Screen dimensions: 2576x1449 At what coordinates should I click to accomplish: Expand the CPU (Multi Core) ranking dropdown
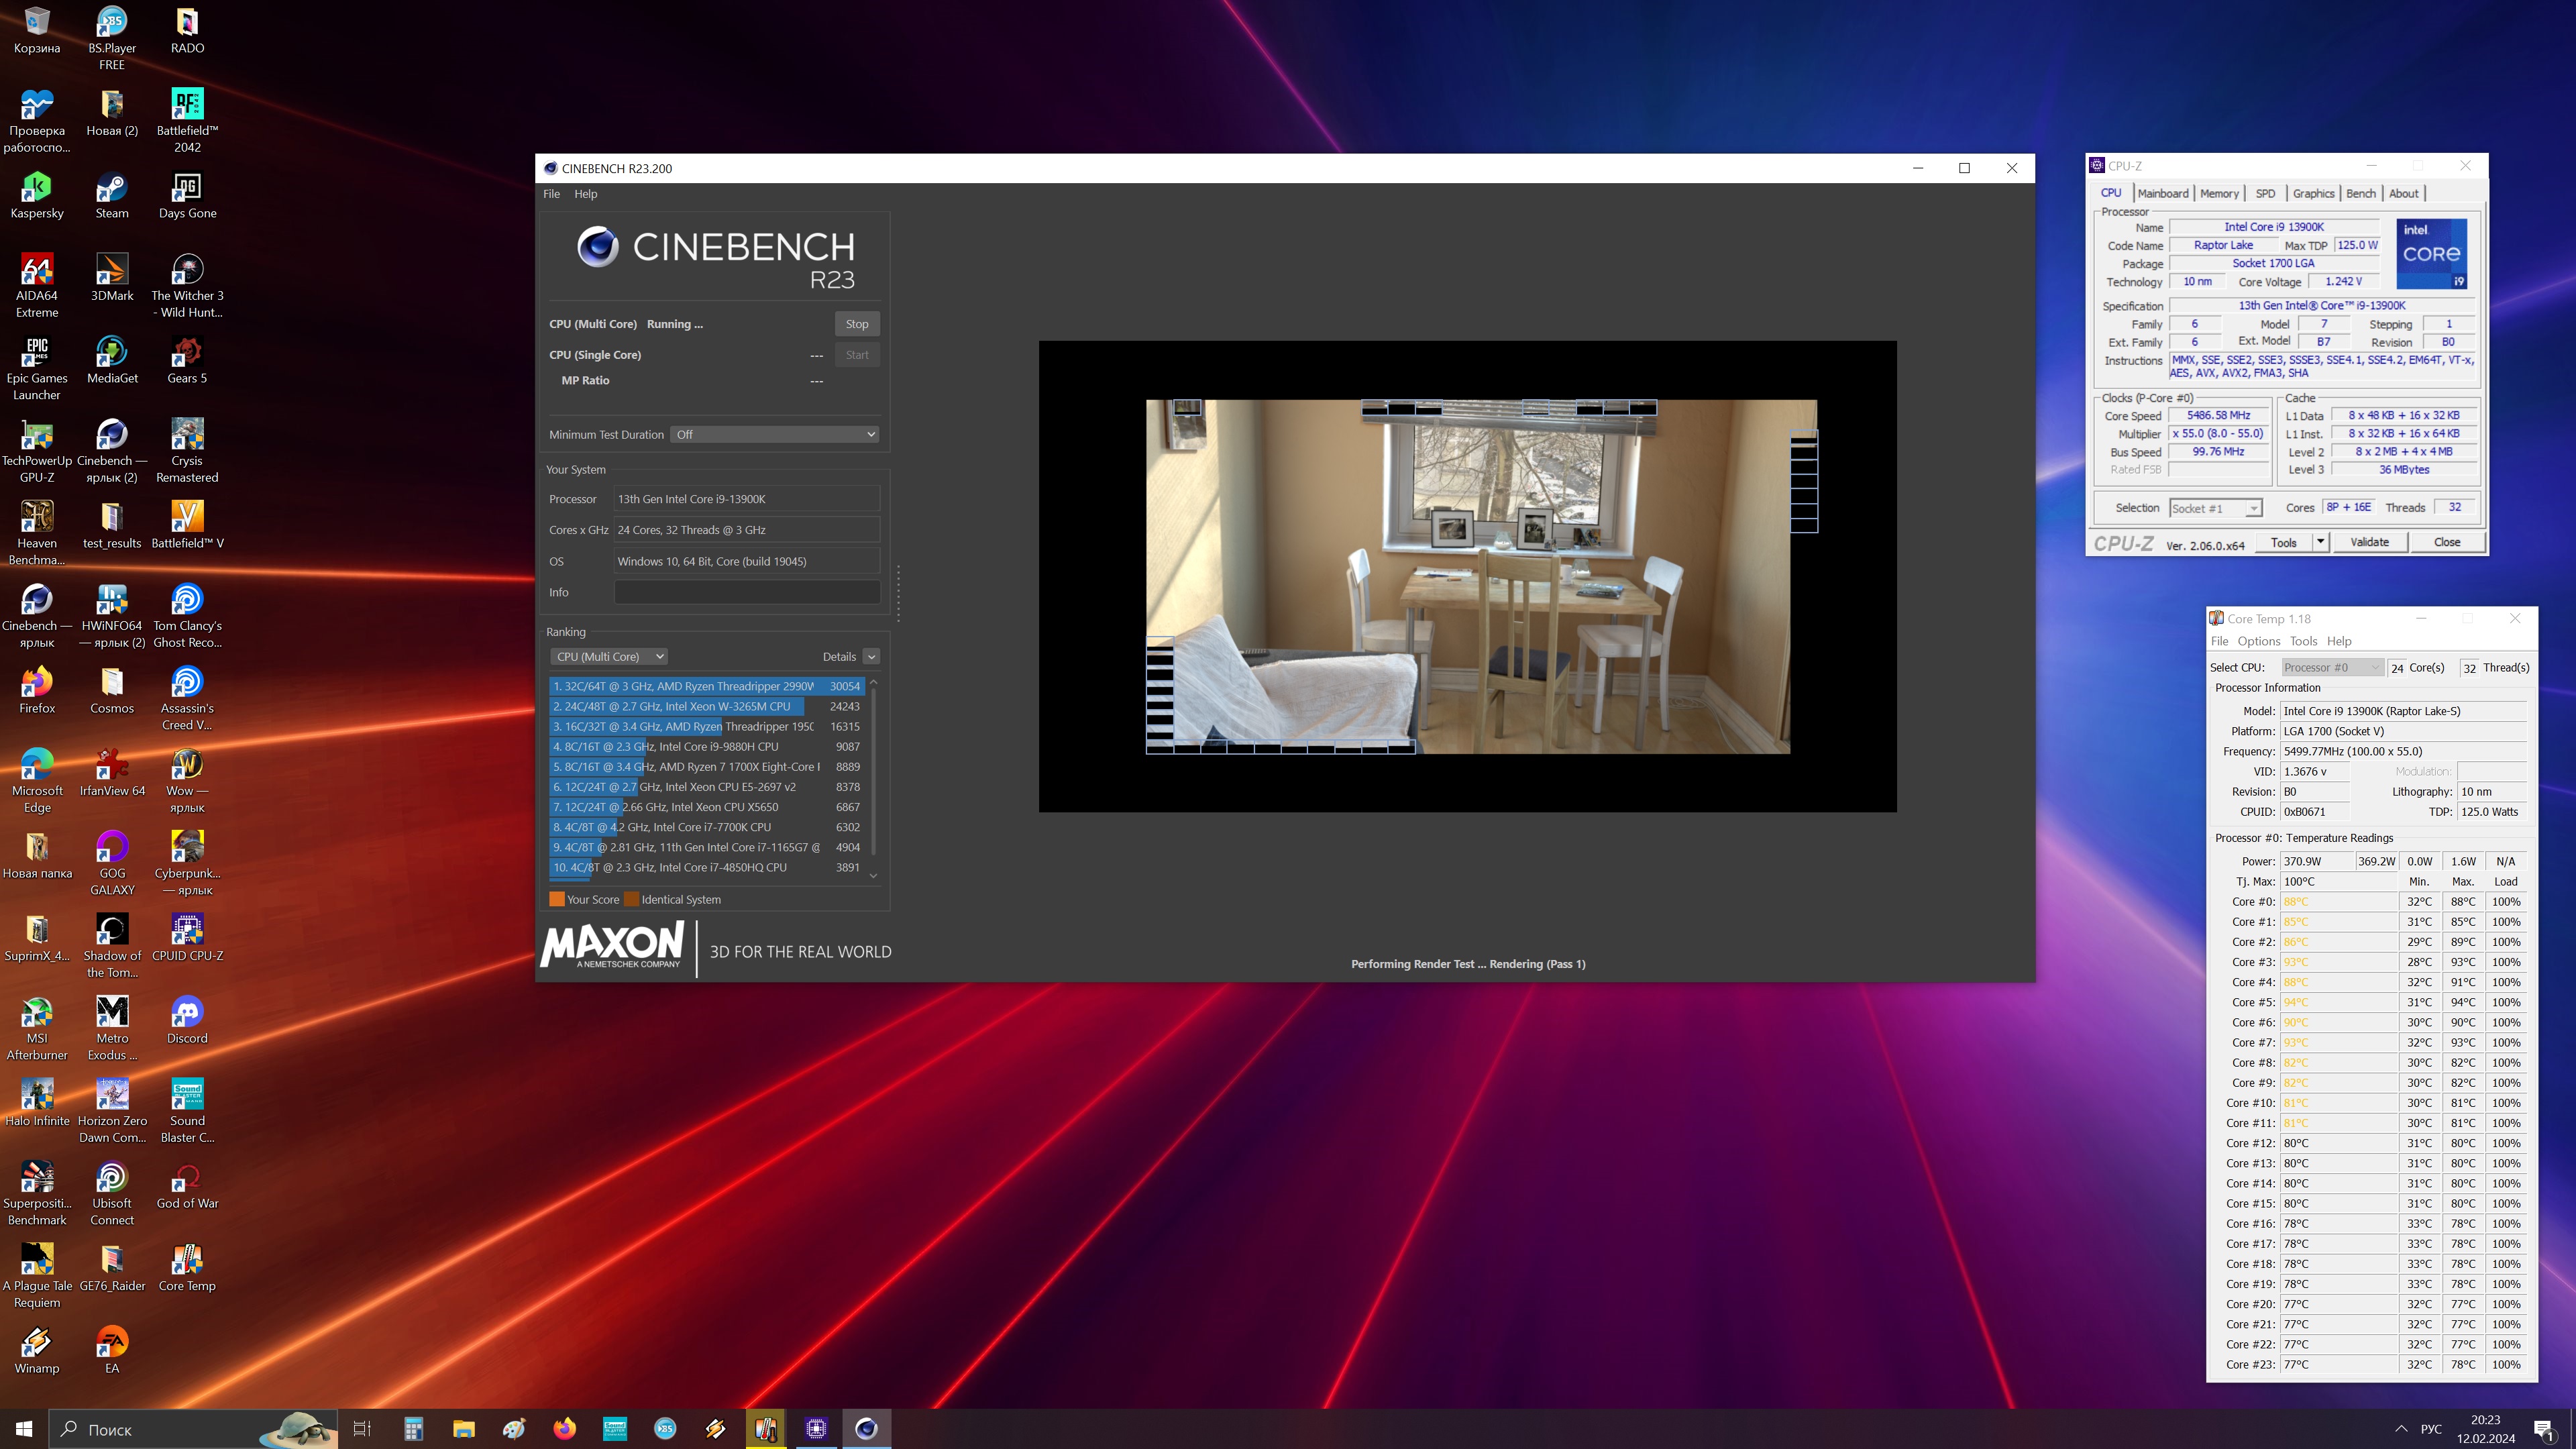point(609,657)
